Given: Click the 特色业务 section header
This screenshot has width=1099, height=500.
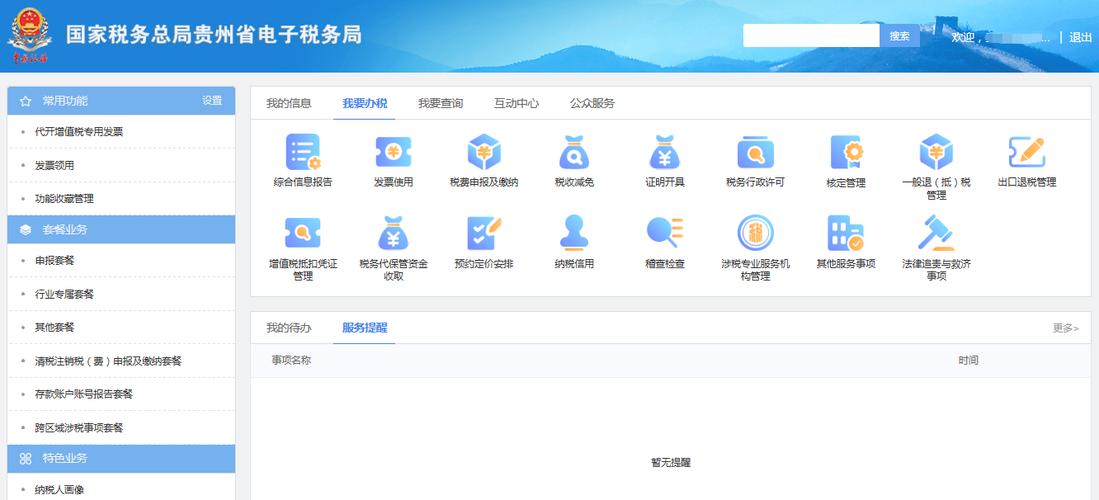Looking at the screenshot, I should point(121,459).
